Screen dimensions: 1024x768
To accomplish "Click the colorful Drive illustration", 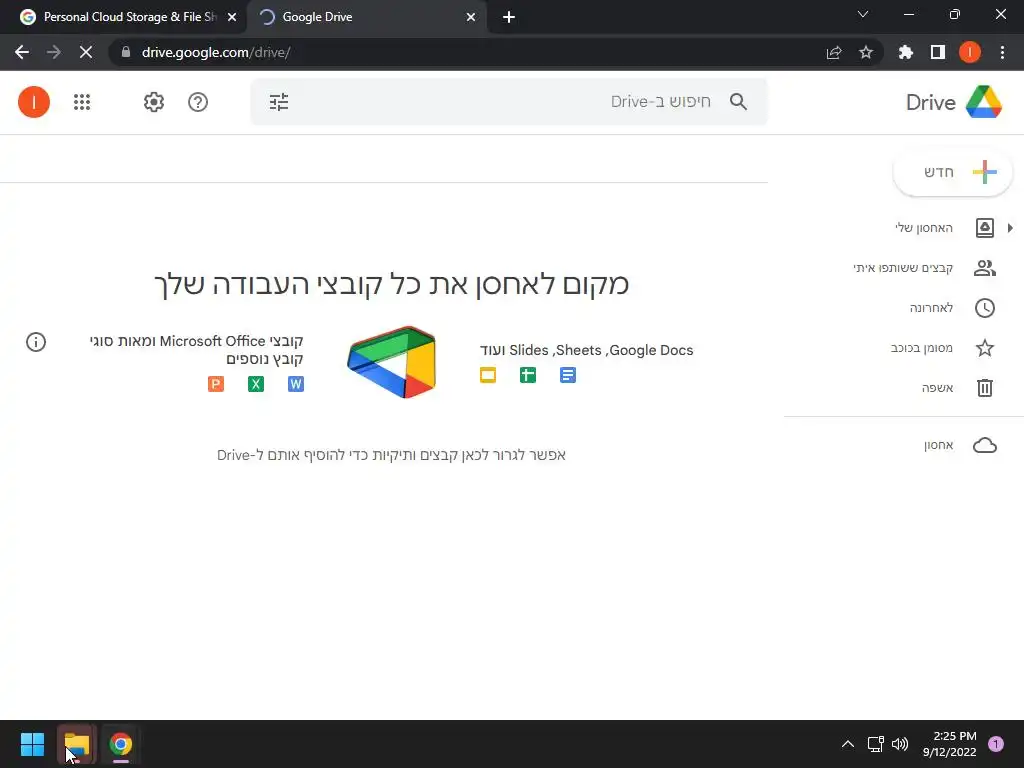I will point(392,362).
